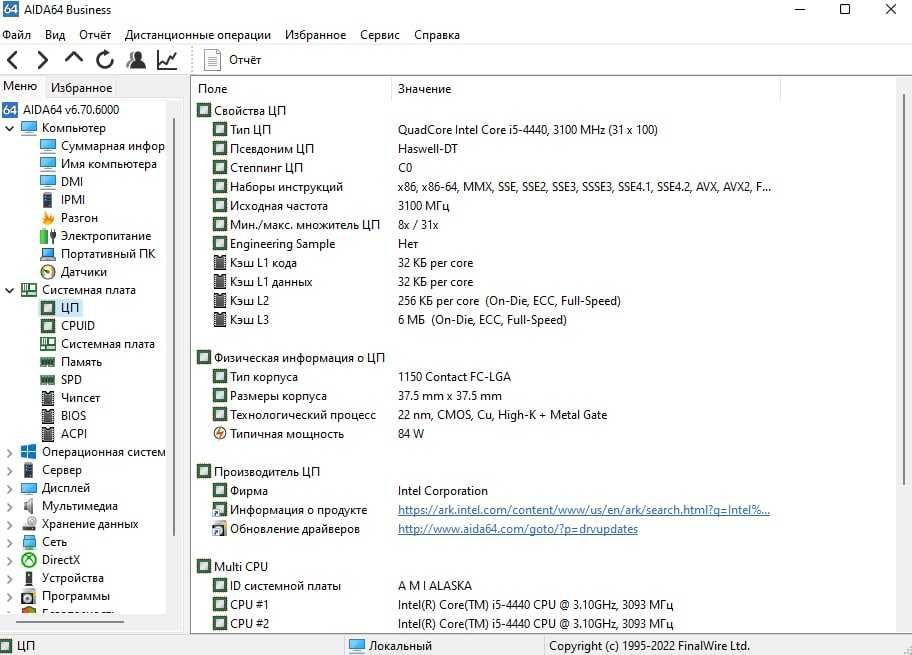Open the user management person icon

[x=136, y=60]
